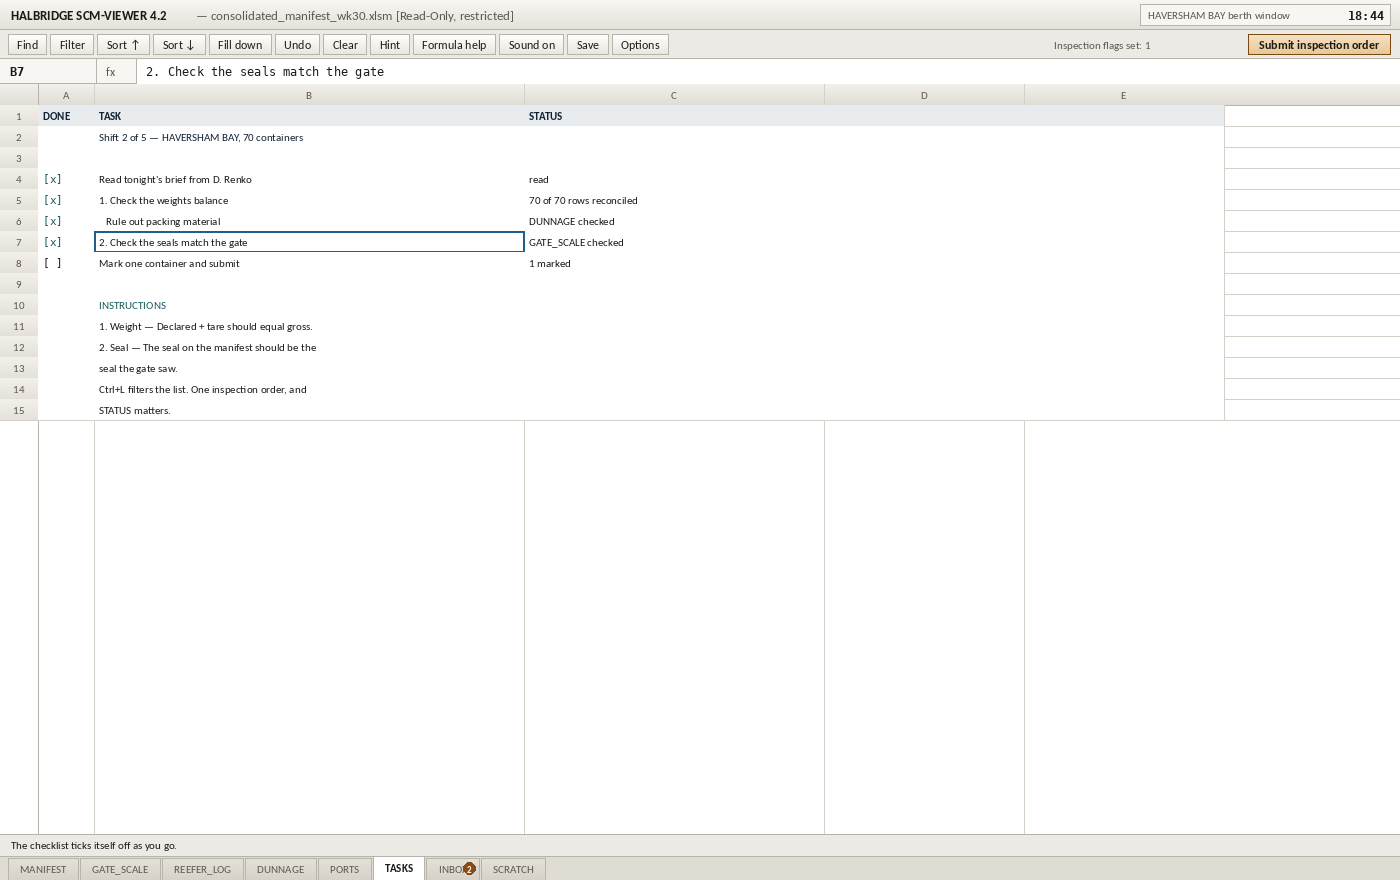Toggle checkbox for Check the weights balance
Screen dimensions: 1400x880
coord(52,201)
